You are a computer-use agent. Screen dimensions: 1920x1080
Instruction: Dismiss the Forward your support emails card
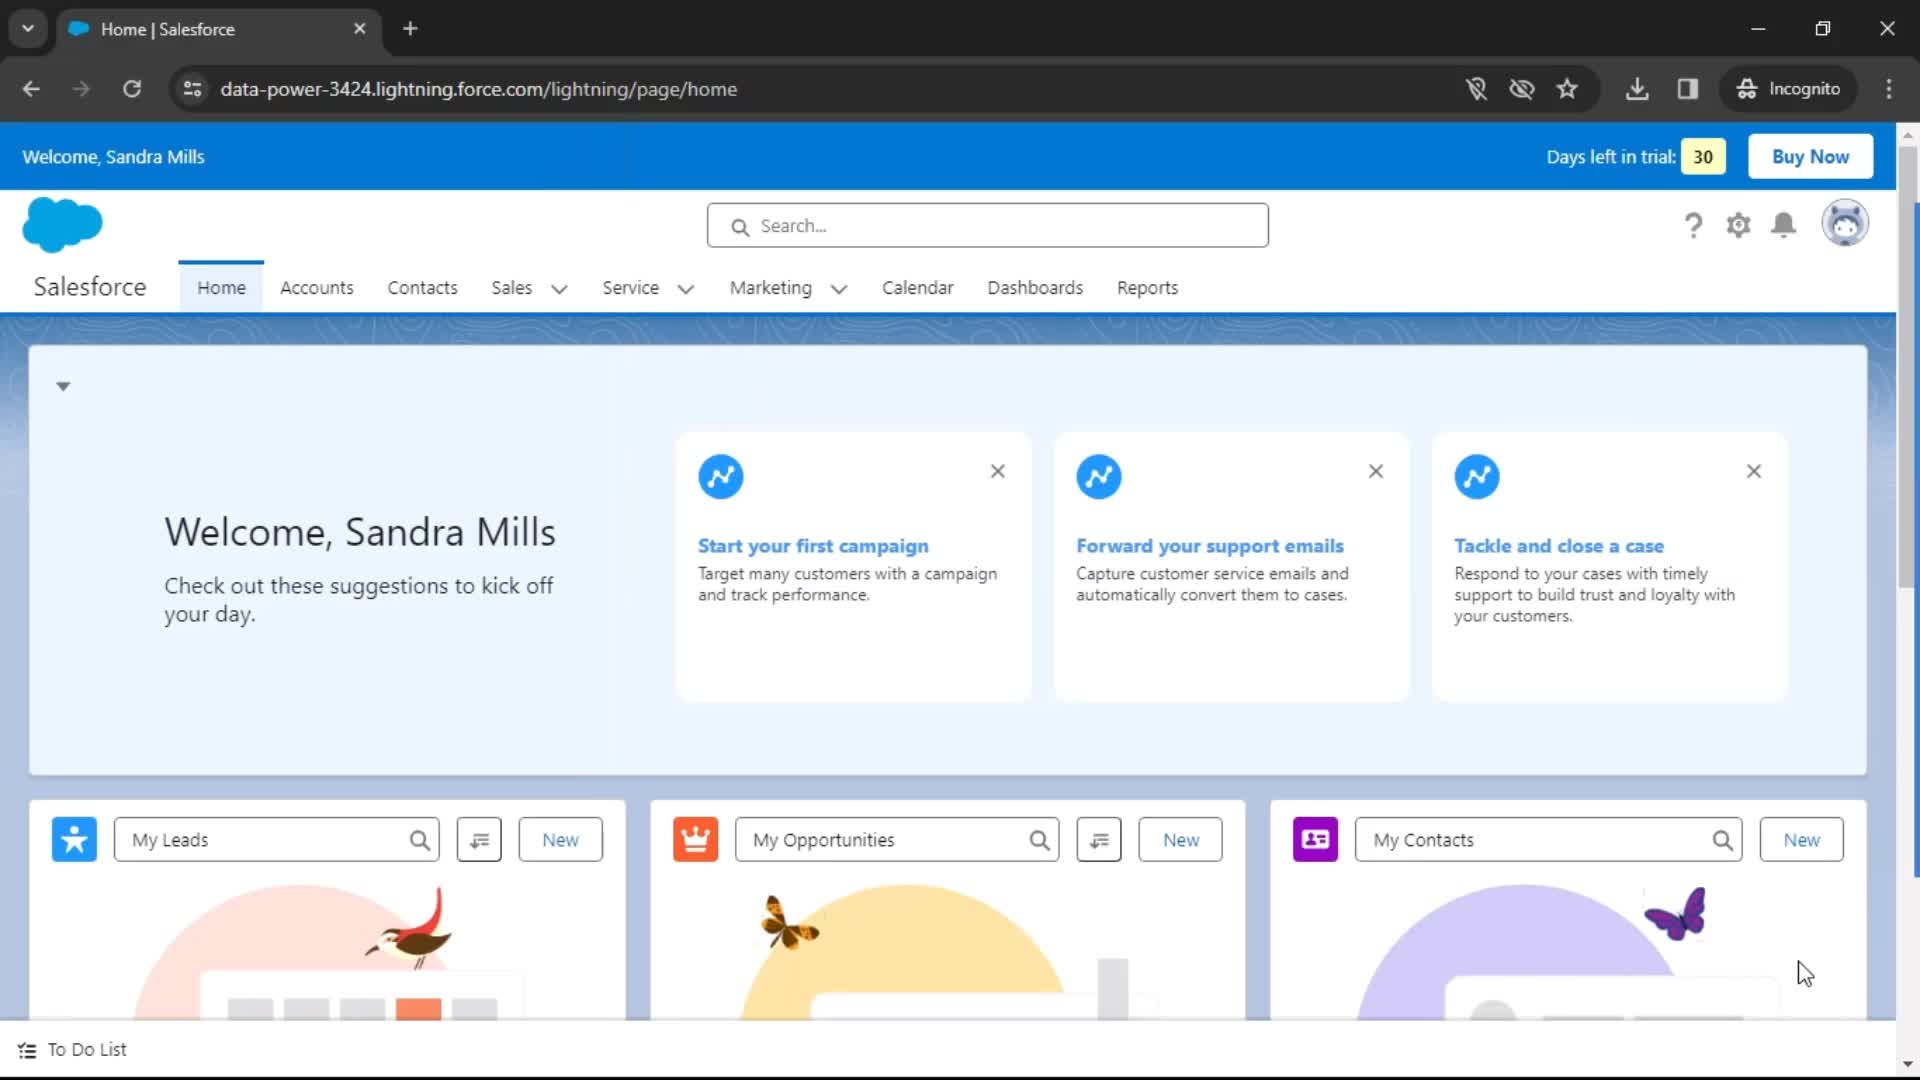pyautogui.click(x=1376, y=471)
